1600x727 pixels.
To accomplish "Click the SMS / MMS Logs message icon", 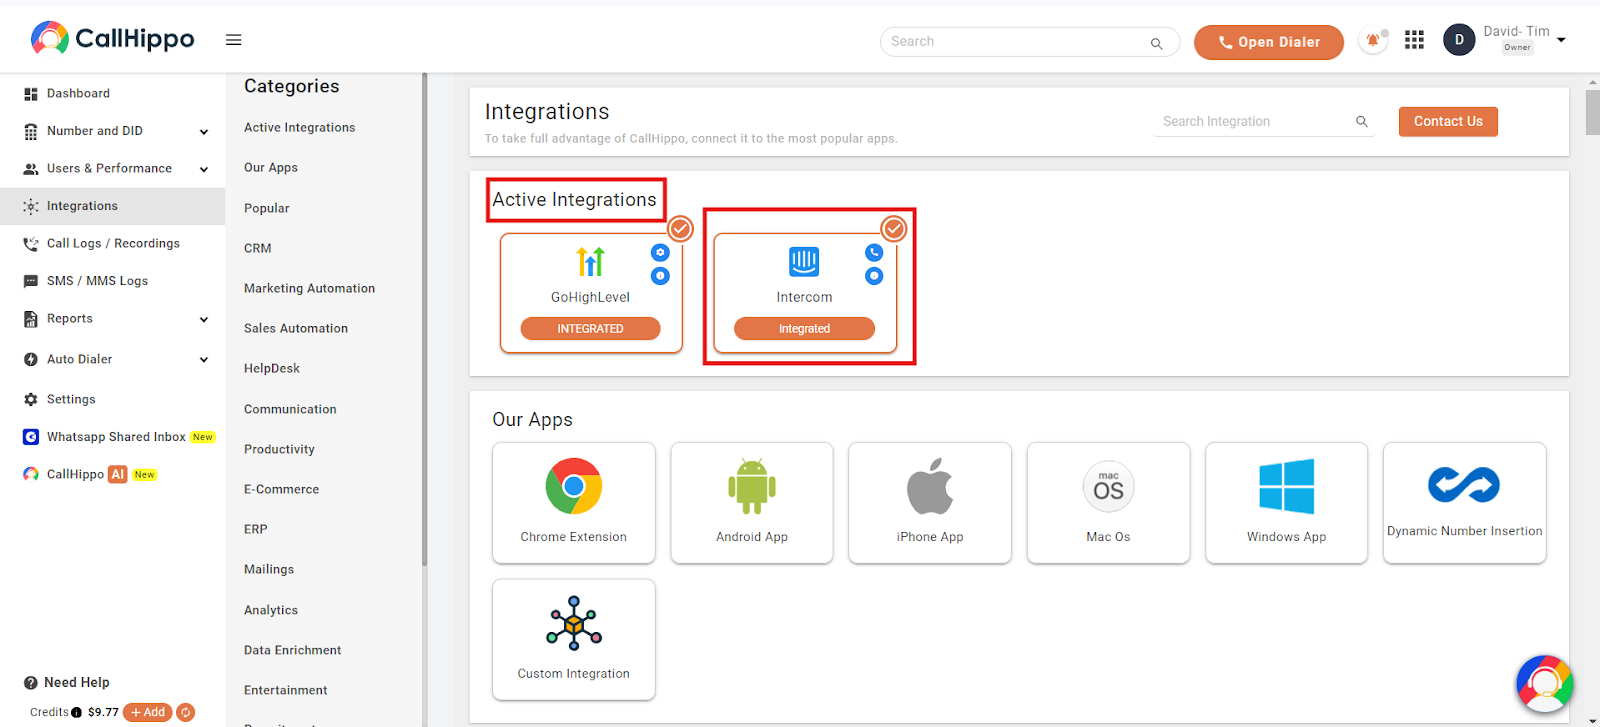I will tap(31, 281).
